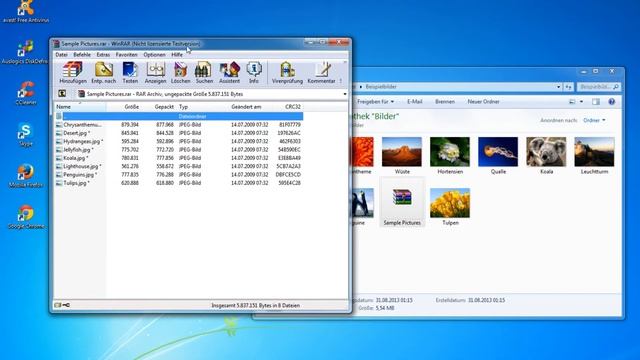Viewport: 640px width, 360px height.
Task: Select the Auslogics DiskDefrag desktop icon
Action: click(x=25, y=52)
